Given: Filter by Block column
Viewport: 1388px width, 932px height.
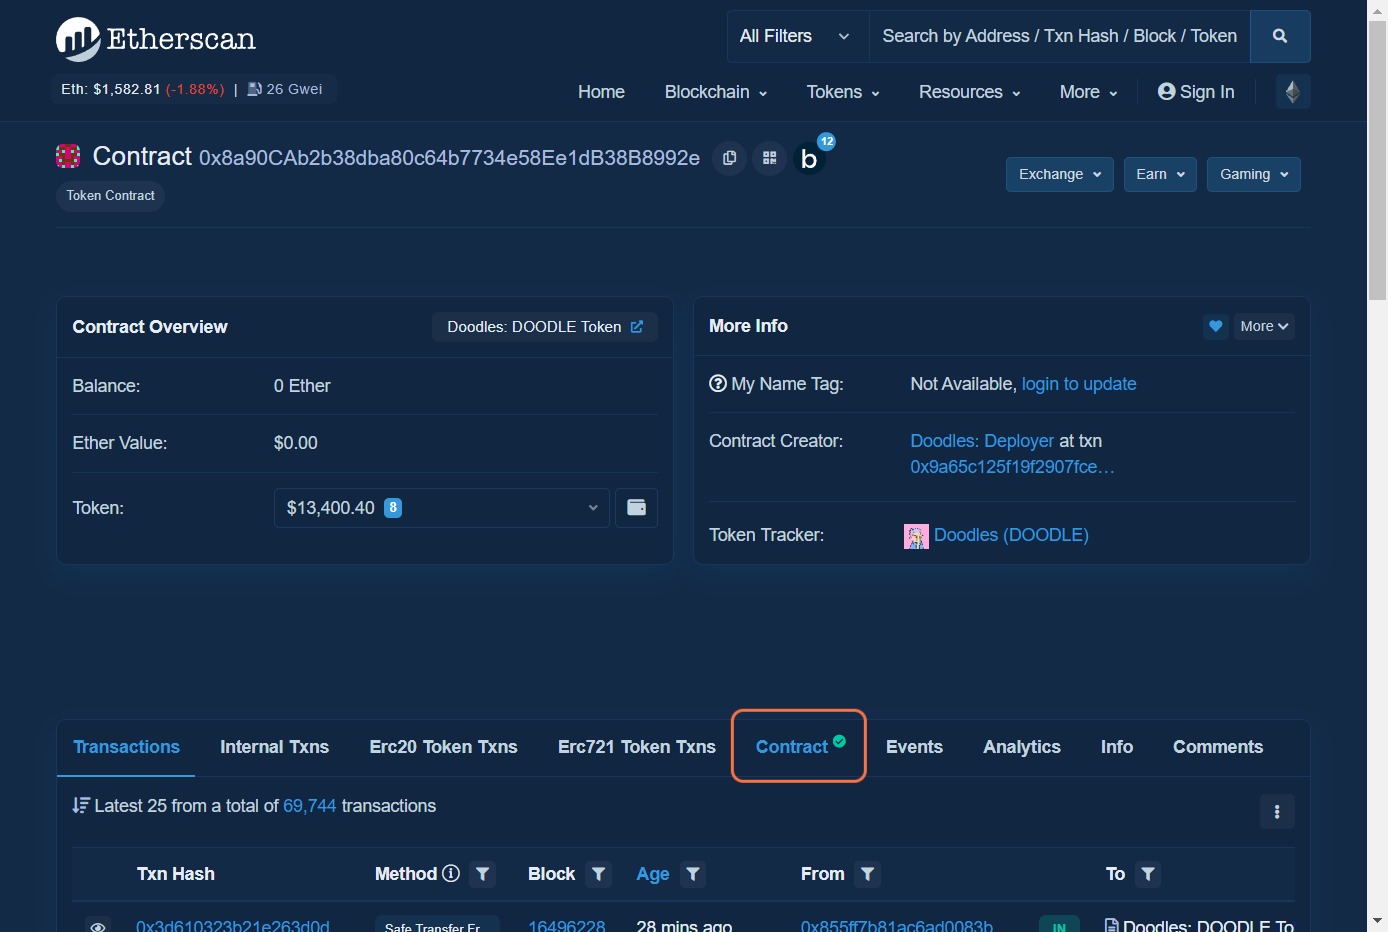Looking at the screenshot, I should 599,874.
